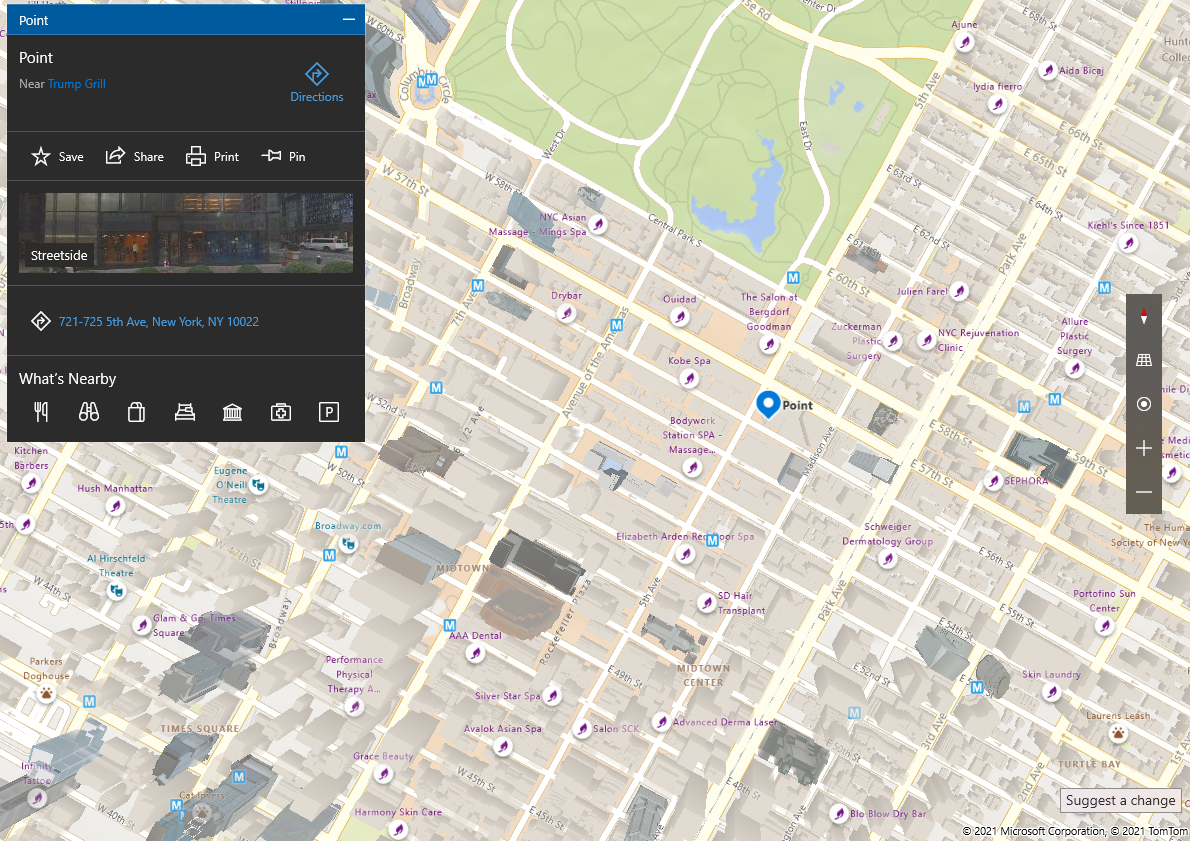Select the Grace Beauty marker

click(383, 773)
